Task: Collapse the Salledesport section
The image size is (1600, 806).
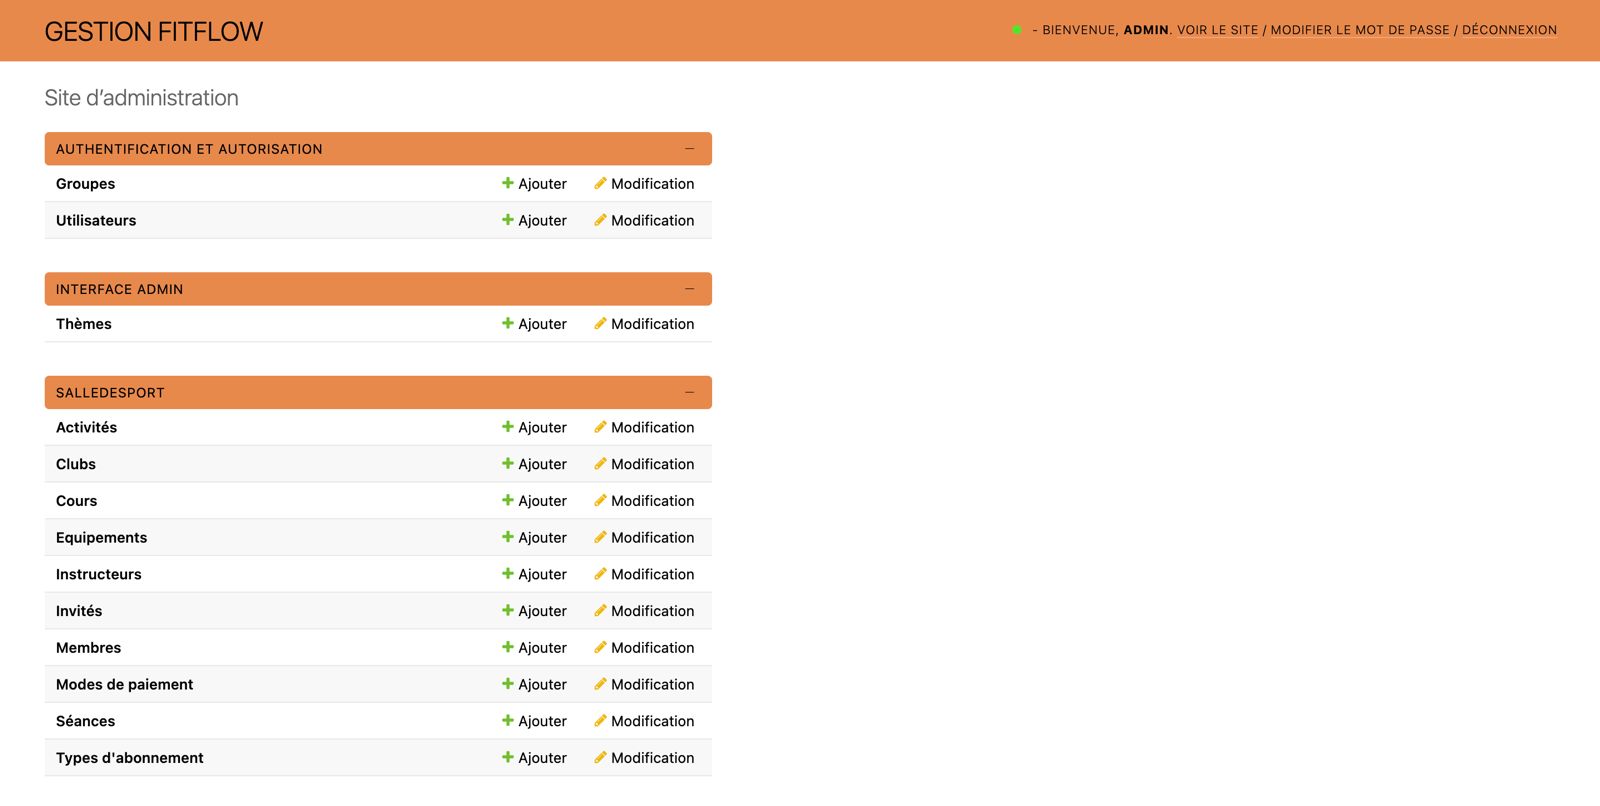Action: [x=689, y=392]
